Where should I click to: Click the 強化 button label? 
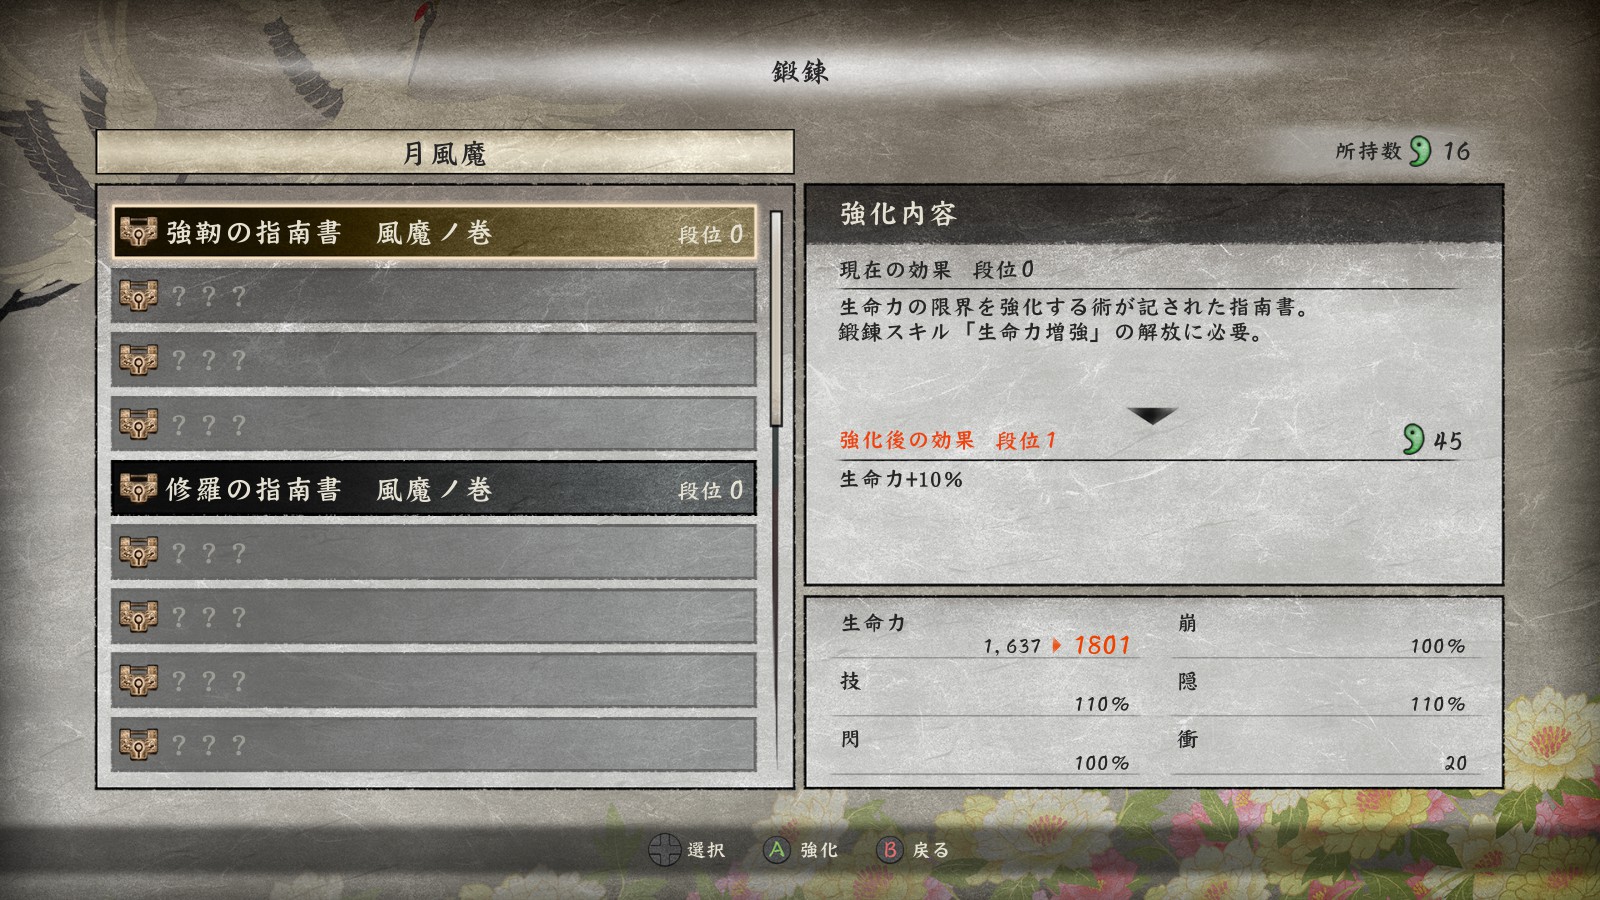click(x=819, y=850)
